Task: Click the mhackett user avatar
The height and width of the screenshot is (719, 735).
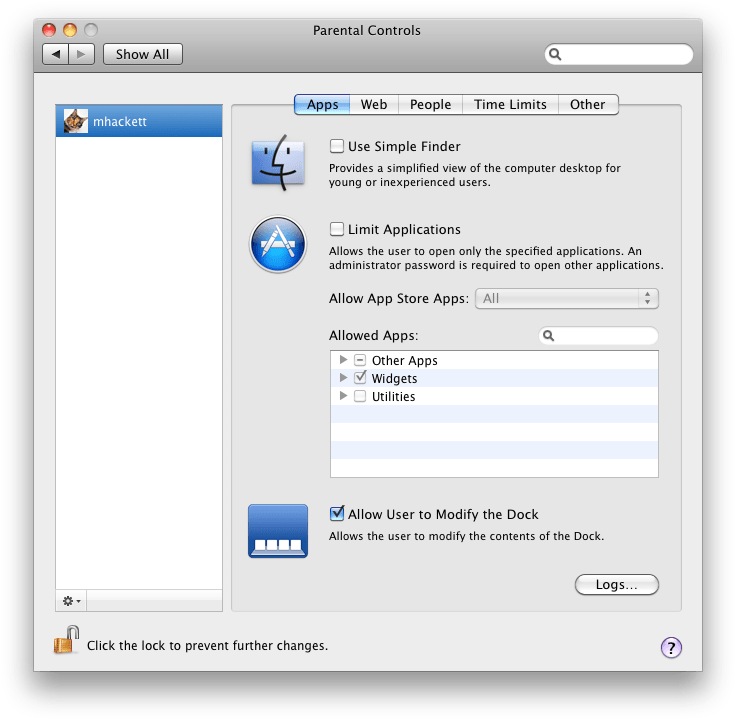Action: tap(76, 121)
